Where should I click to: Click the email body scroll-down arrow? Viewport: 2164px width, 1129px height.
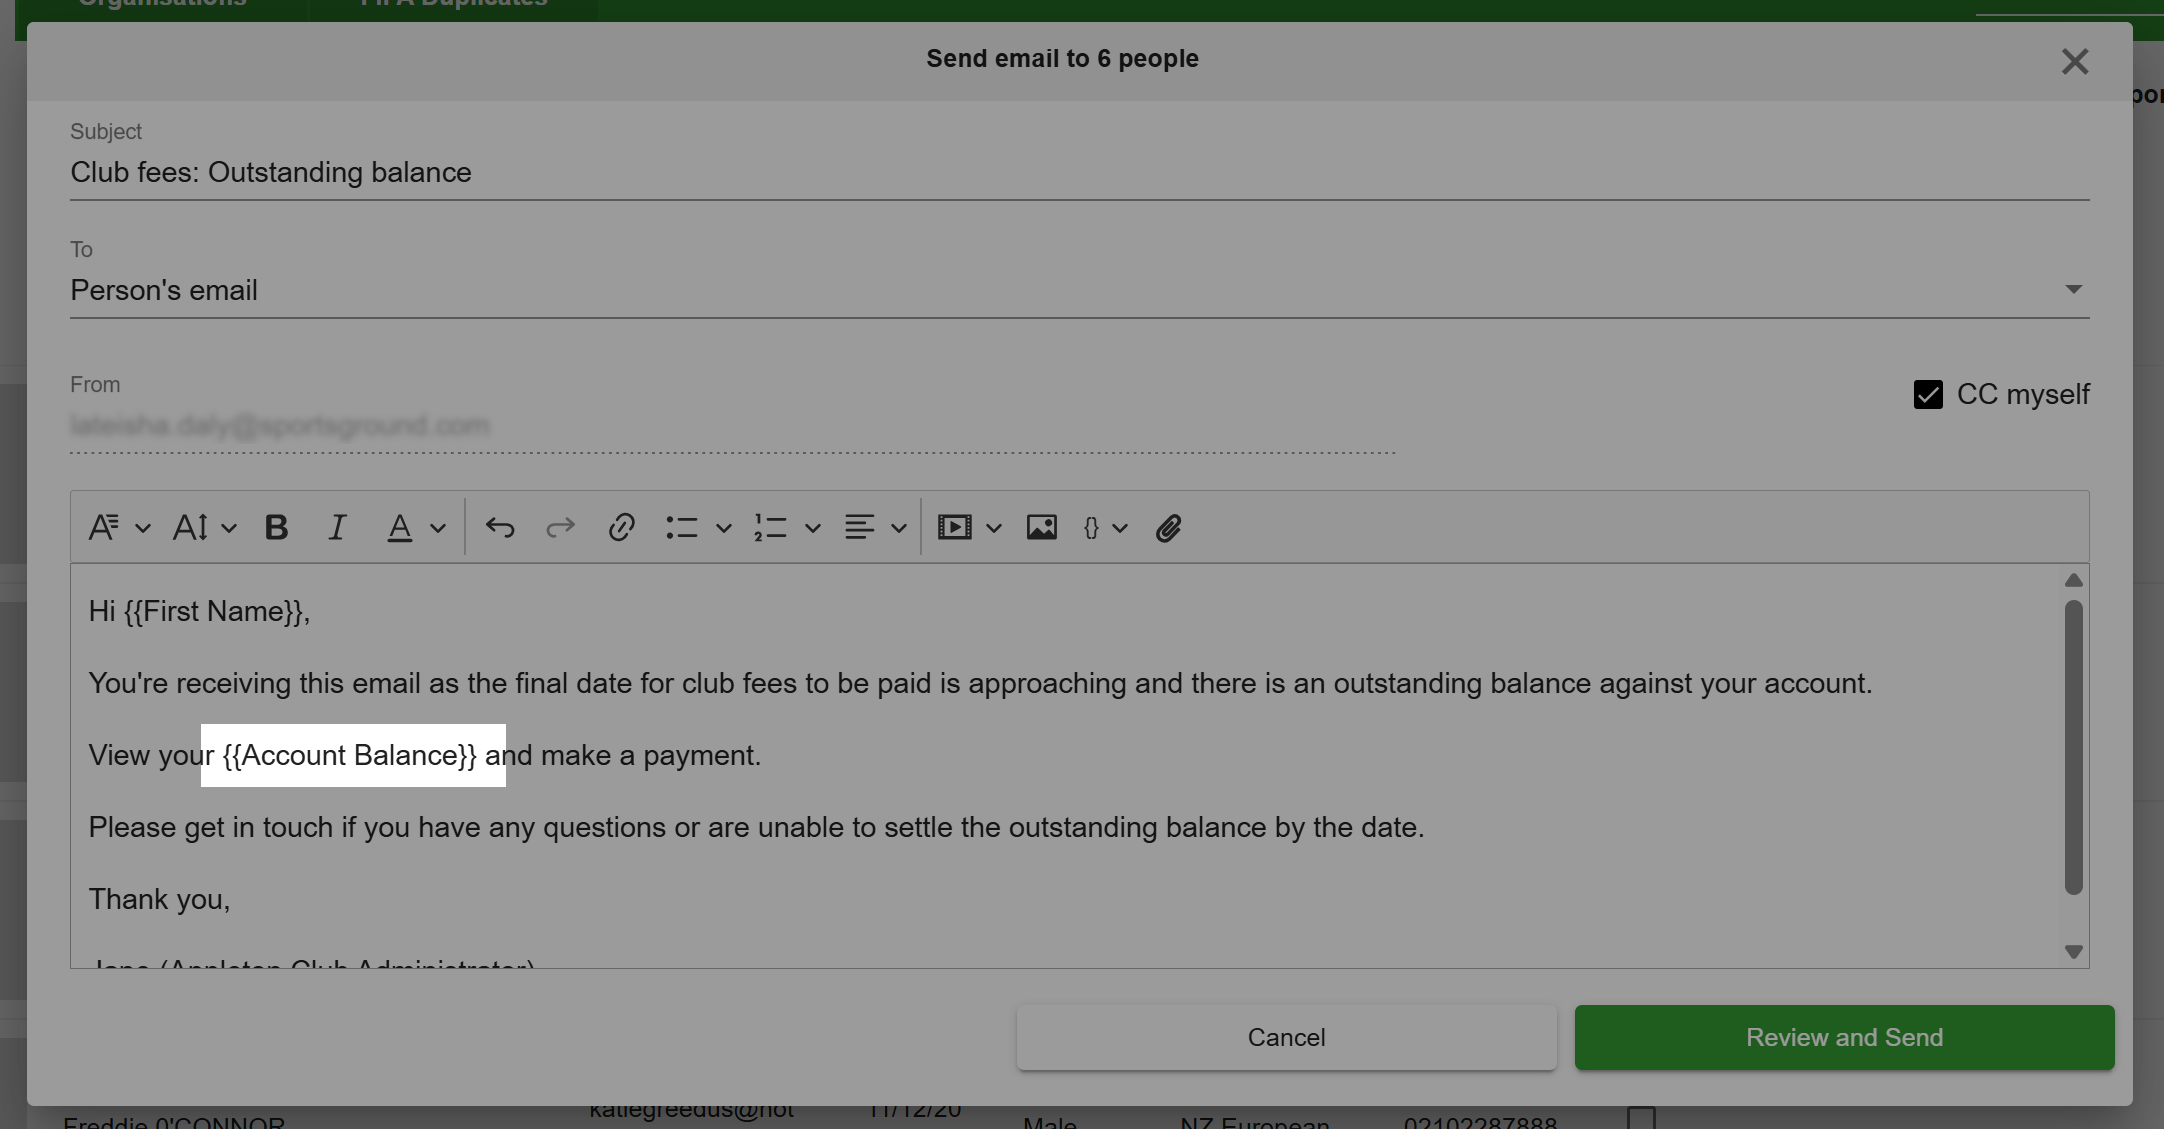(x=2074, y=952)
